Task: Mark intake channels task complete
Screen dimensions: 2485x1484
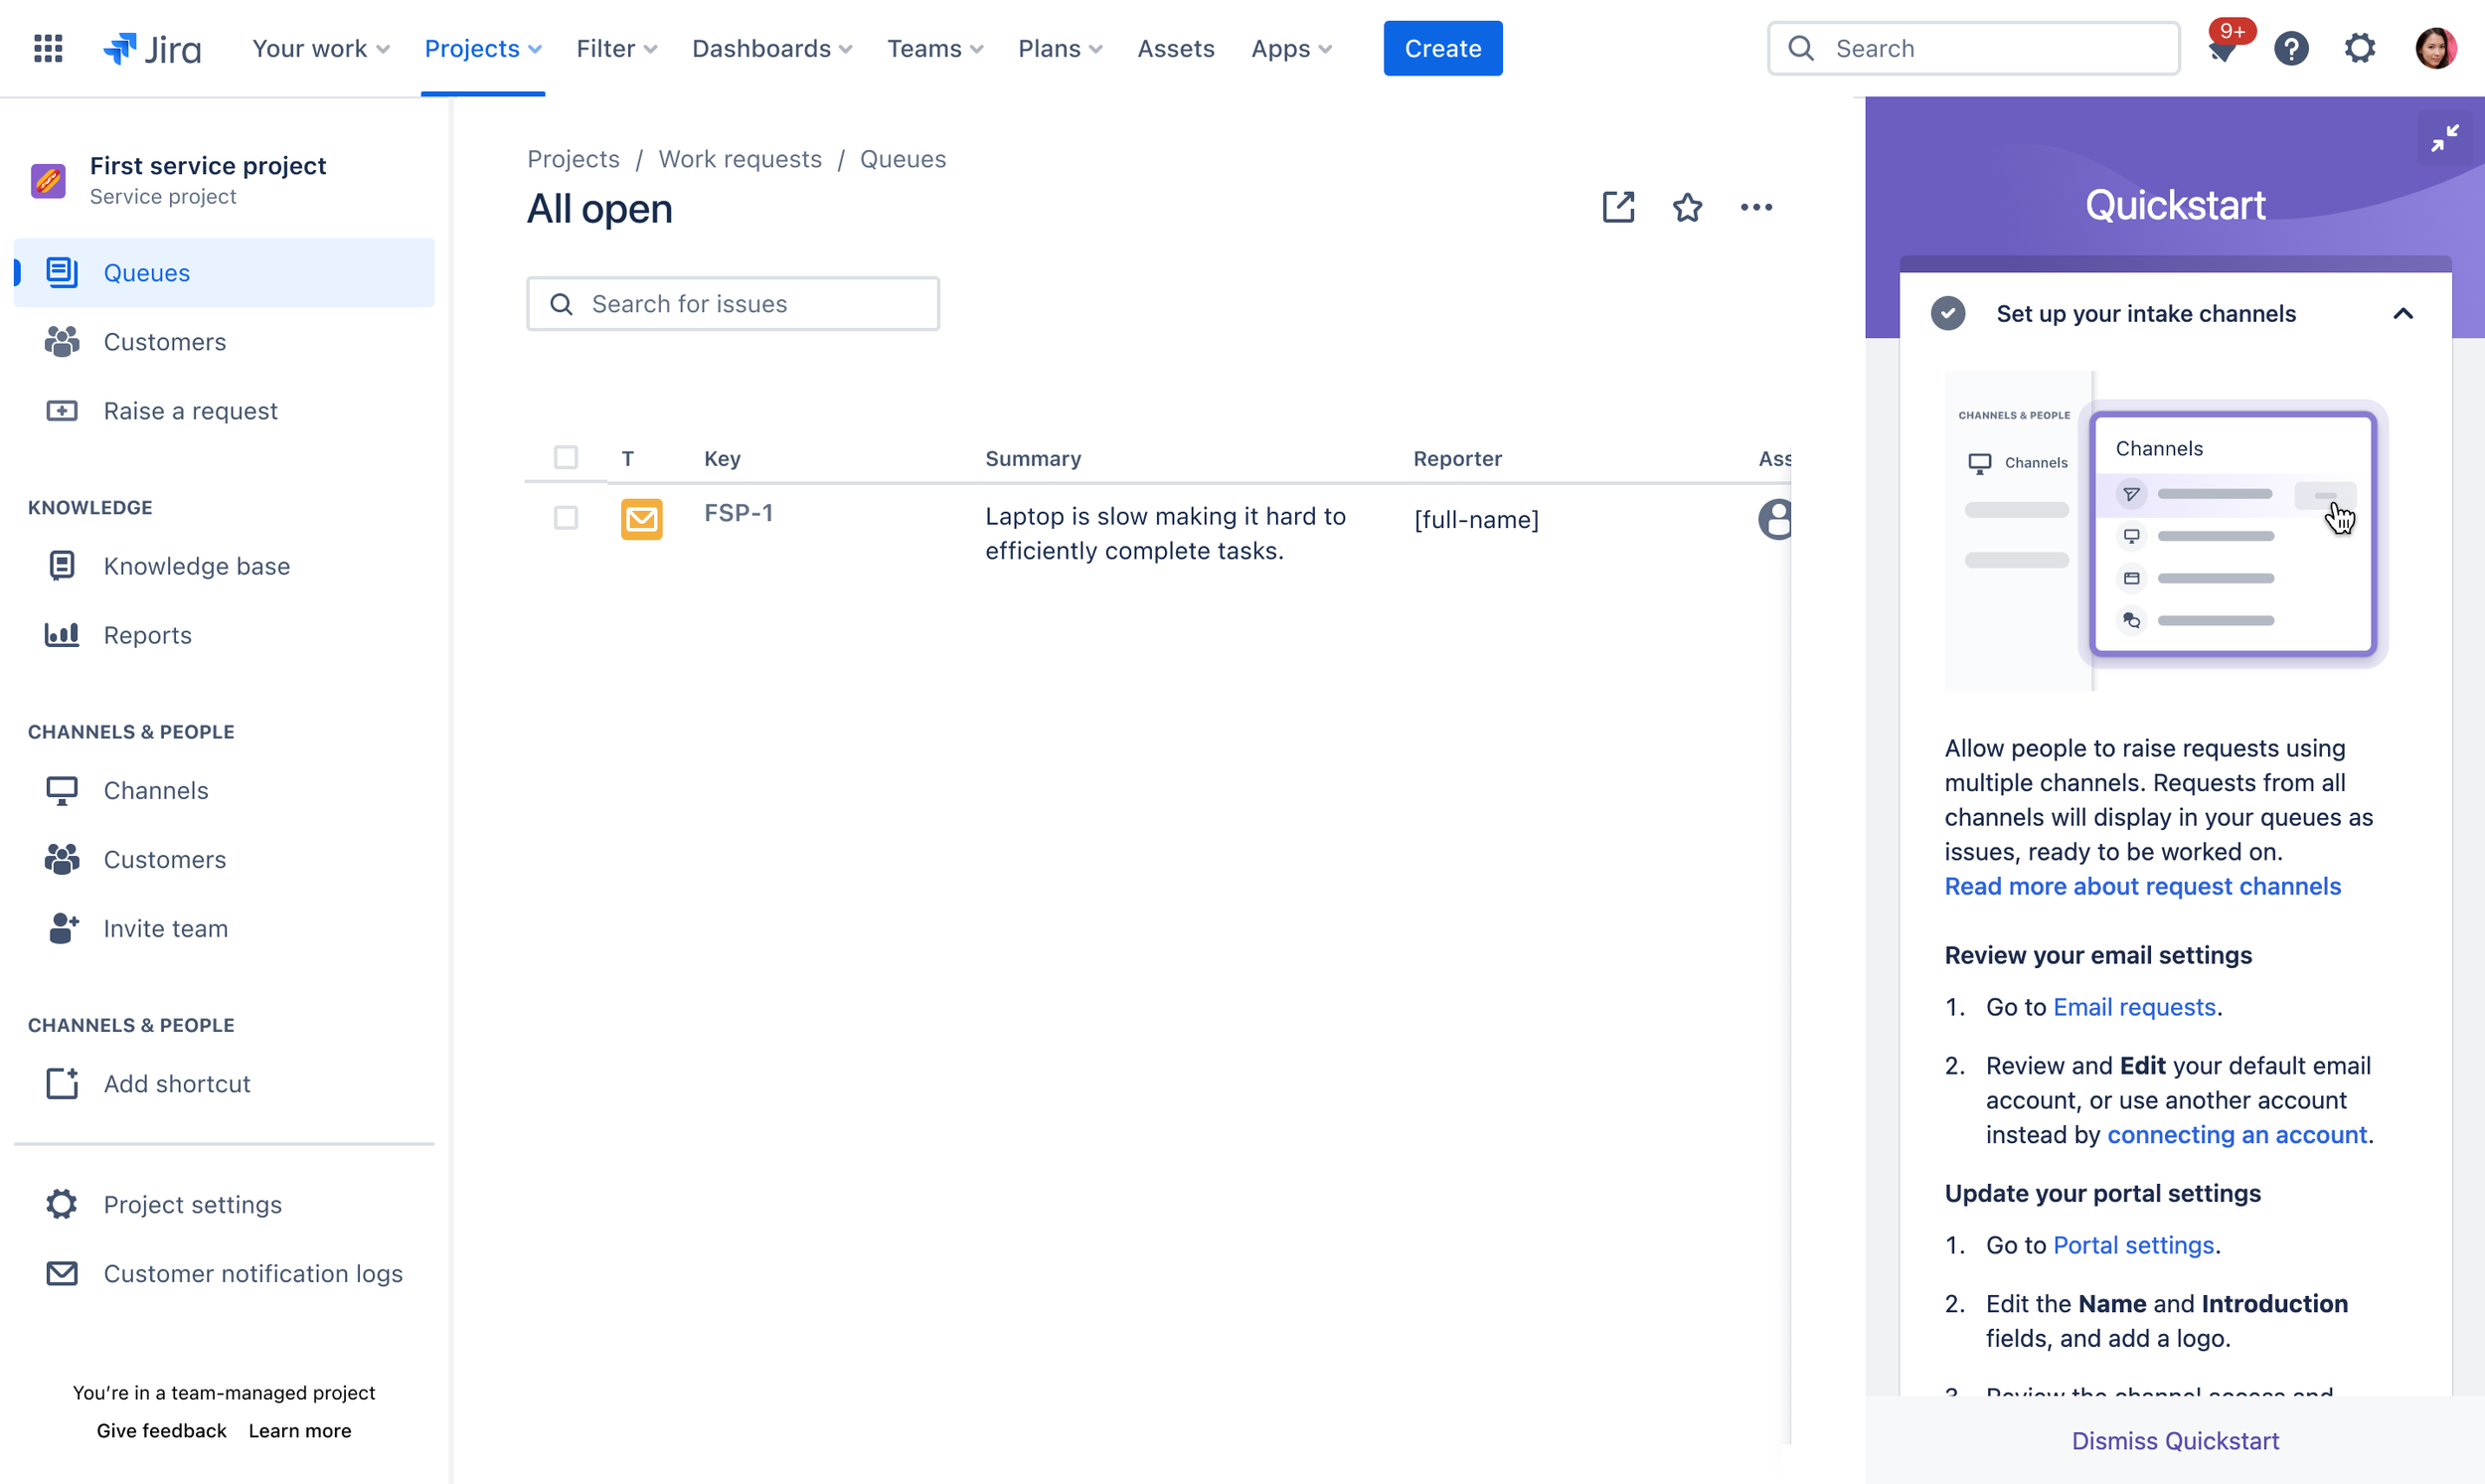Action: [1947, 314]
